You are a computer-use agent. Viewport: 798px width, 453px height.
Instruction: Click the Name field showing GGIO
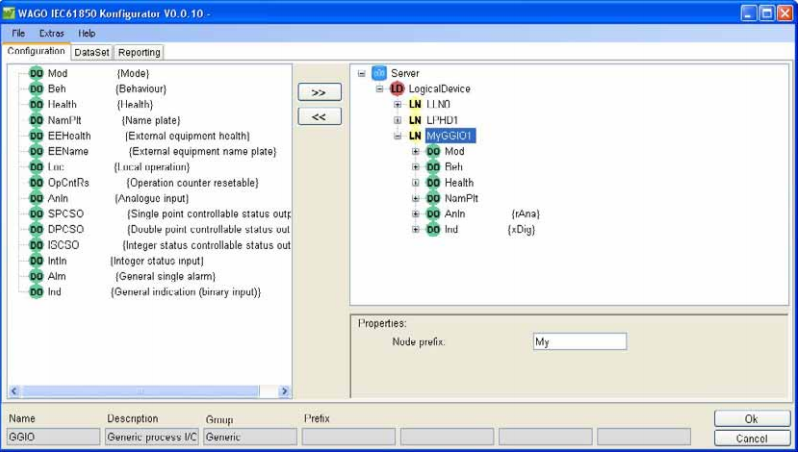[x=53, y=437]
